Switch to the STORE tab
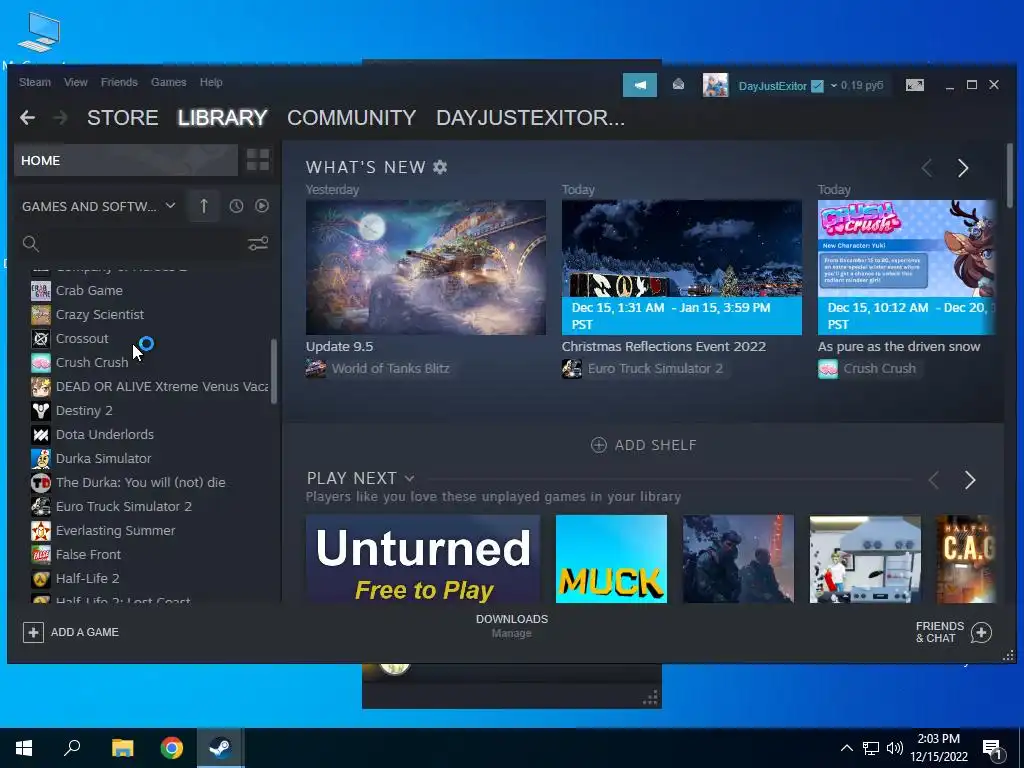 click(x=123, y=118)
